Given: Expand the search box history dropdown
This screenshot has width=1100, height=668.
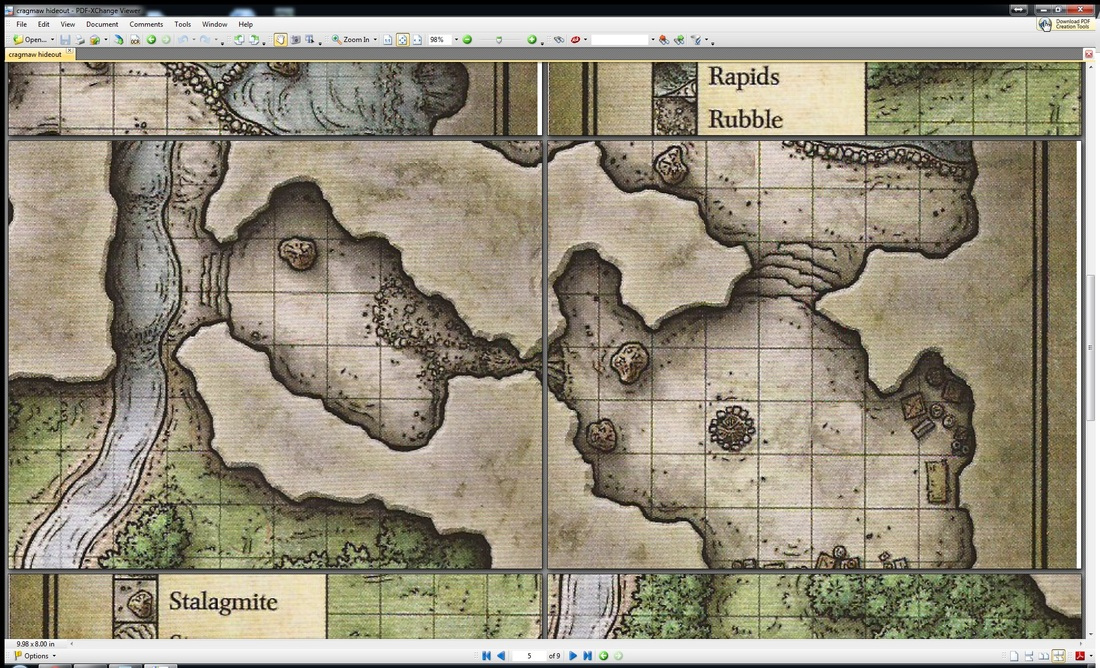Looking at the screenshot, I should point(652,40).
